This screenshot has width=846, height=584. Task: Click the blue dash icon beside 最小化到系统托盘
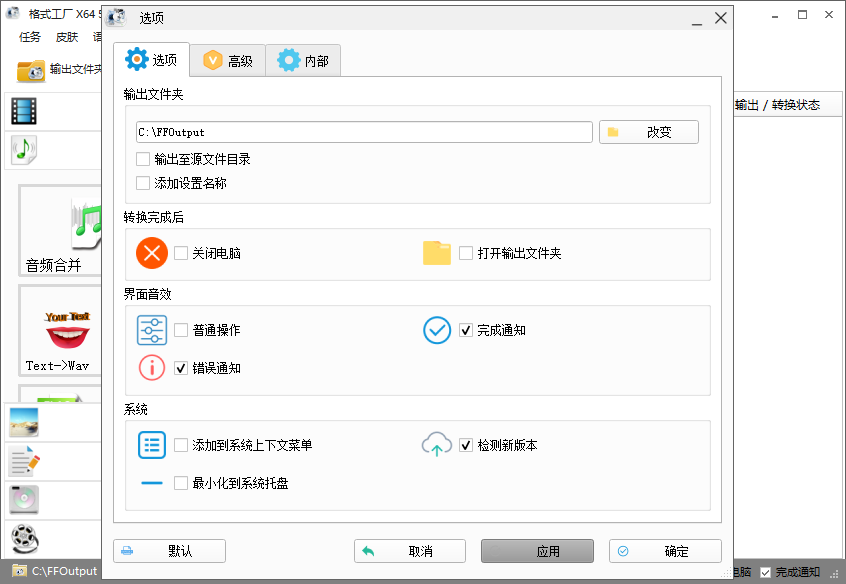pyautogui.click(x=152, y=483)
